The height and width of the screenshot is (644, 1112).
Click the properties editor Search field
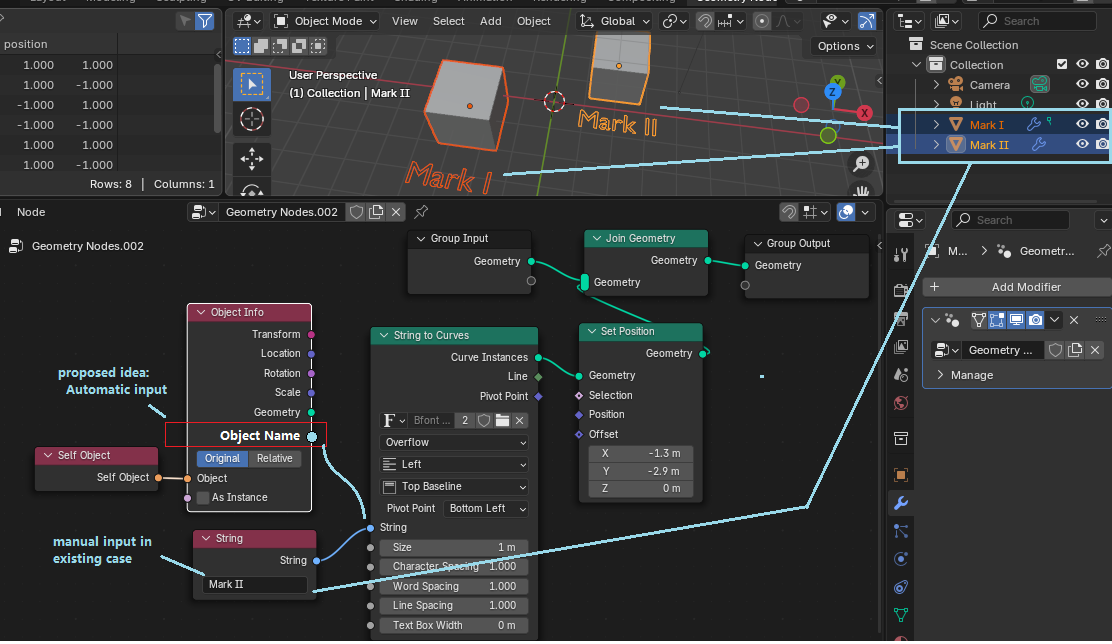pos(1010,221)
